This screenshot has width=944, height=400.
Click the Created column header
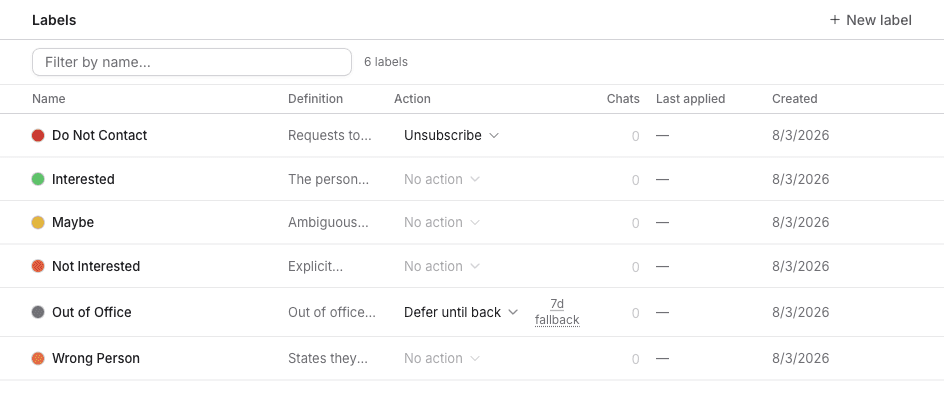coord(795,99)
